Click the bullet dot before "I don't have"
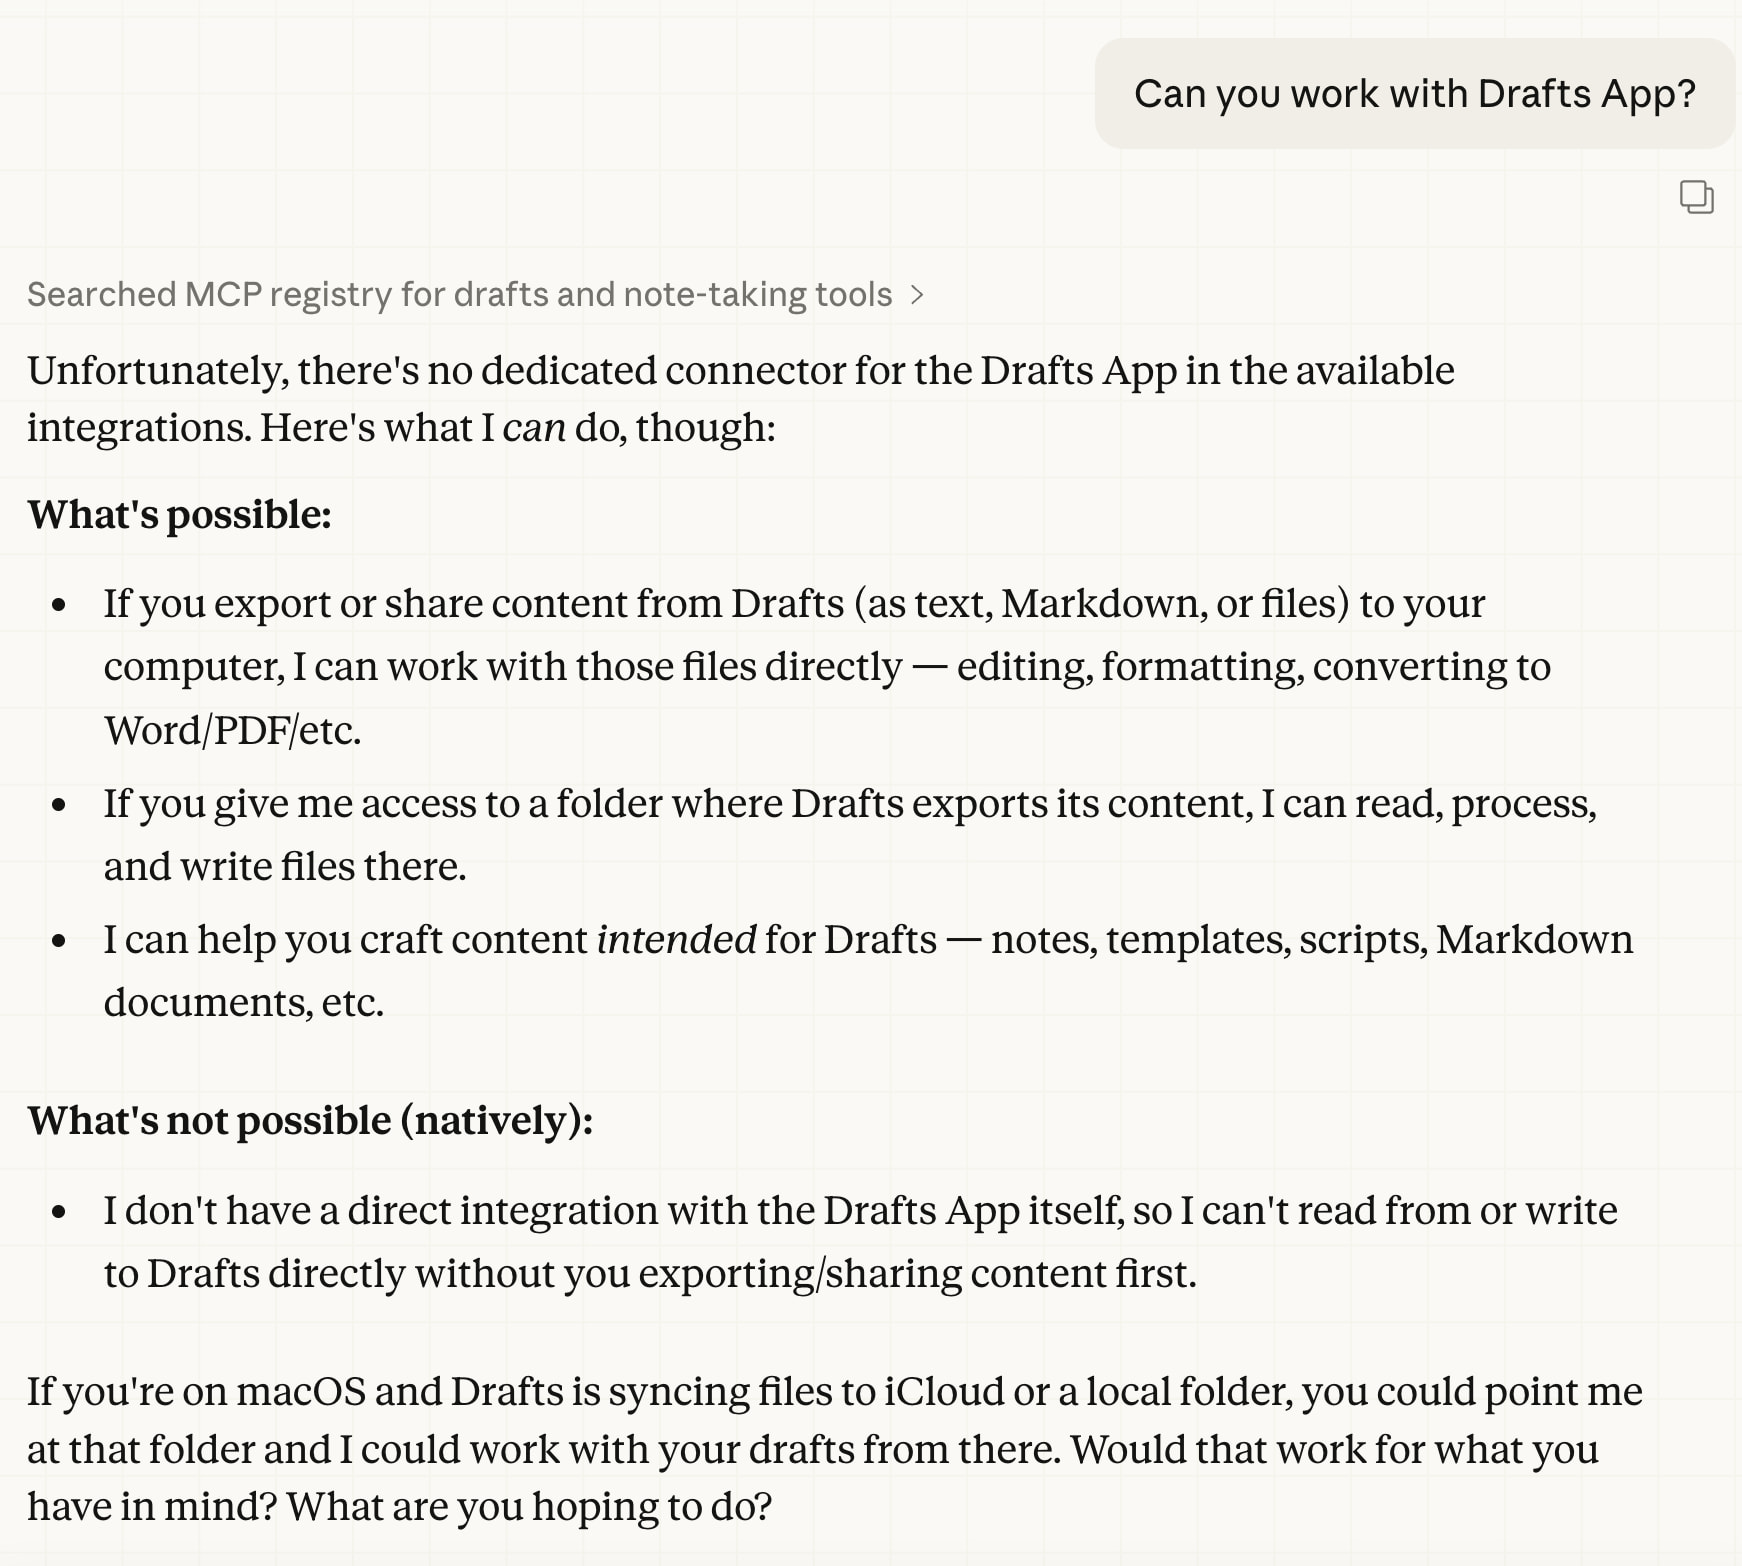This screenshot has height=1566, width=1742. coord(59,1212)
